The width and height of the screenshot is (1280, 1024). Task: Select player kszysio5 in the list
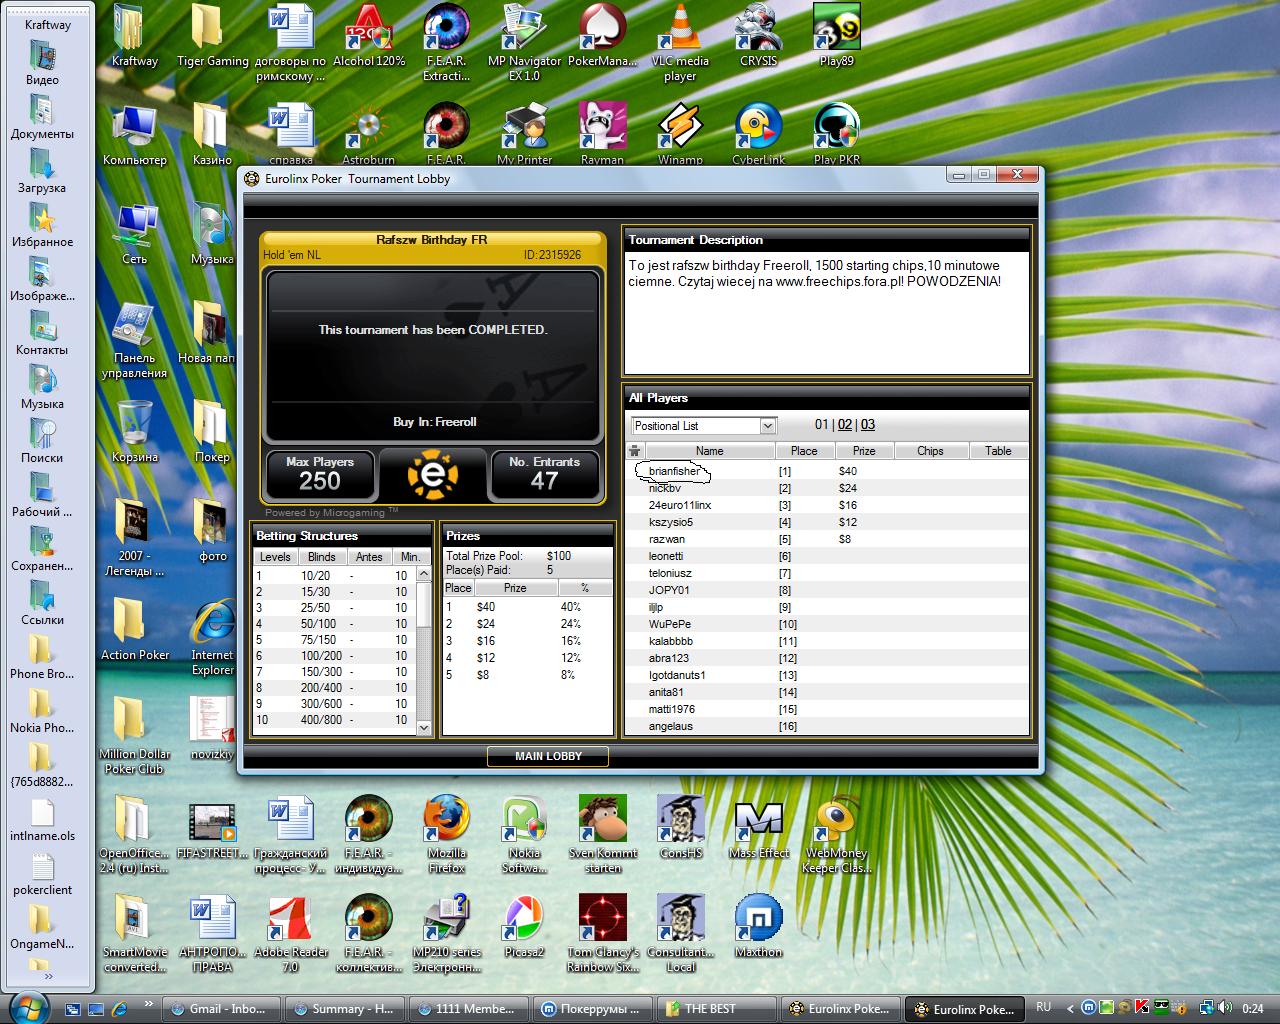pyautogui.click(x=827, y=522)
